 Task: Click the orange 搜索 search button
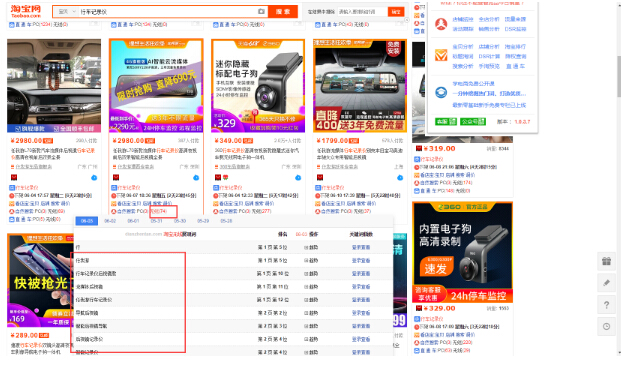(283, 11)
